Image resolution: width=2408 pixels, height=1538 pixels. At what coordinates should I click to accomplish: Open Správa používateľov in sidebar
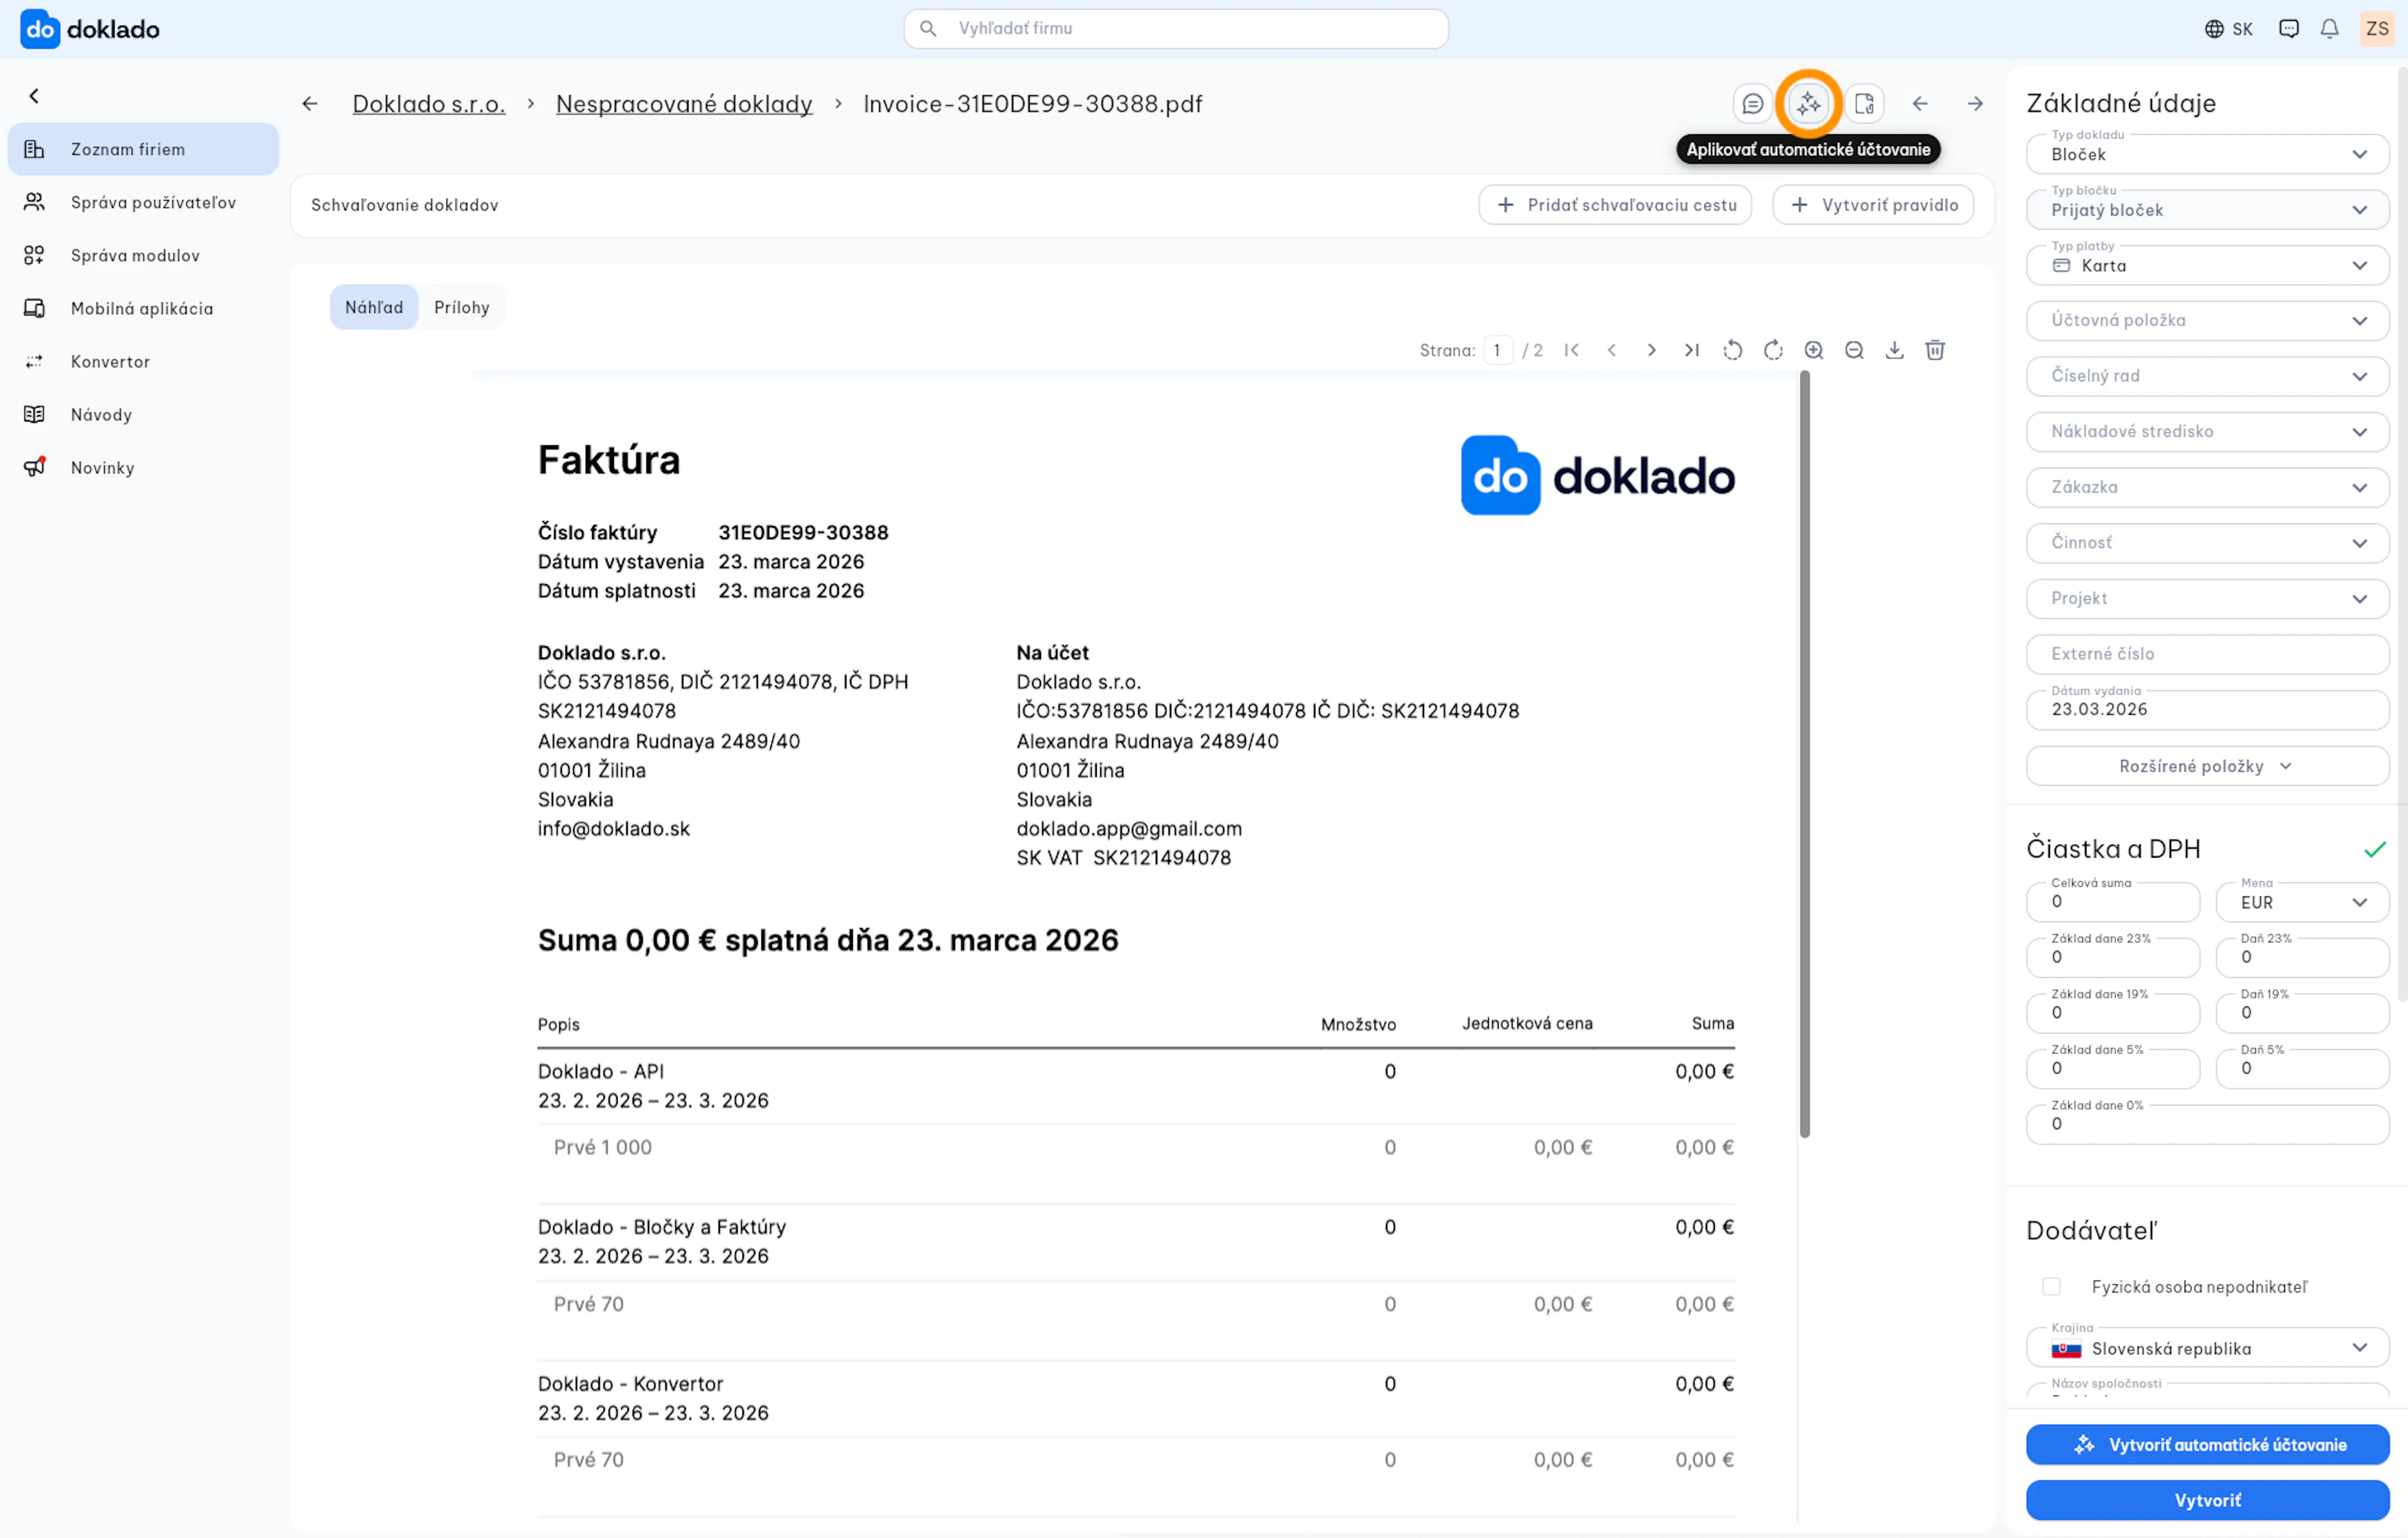click(x=143, y=202)
